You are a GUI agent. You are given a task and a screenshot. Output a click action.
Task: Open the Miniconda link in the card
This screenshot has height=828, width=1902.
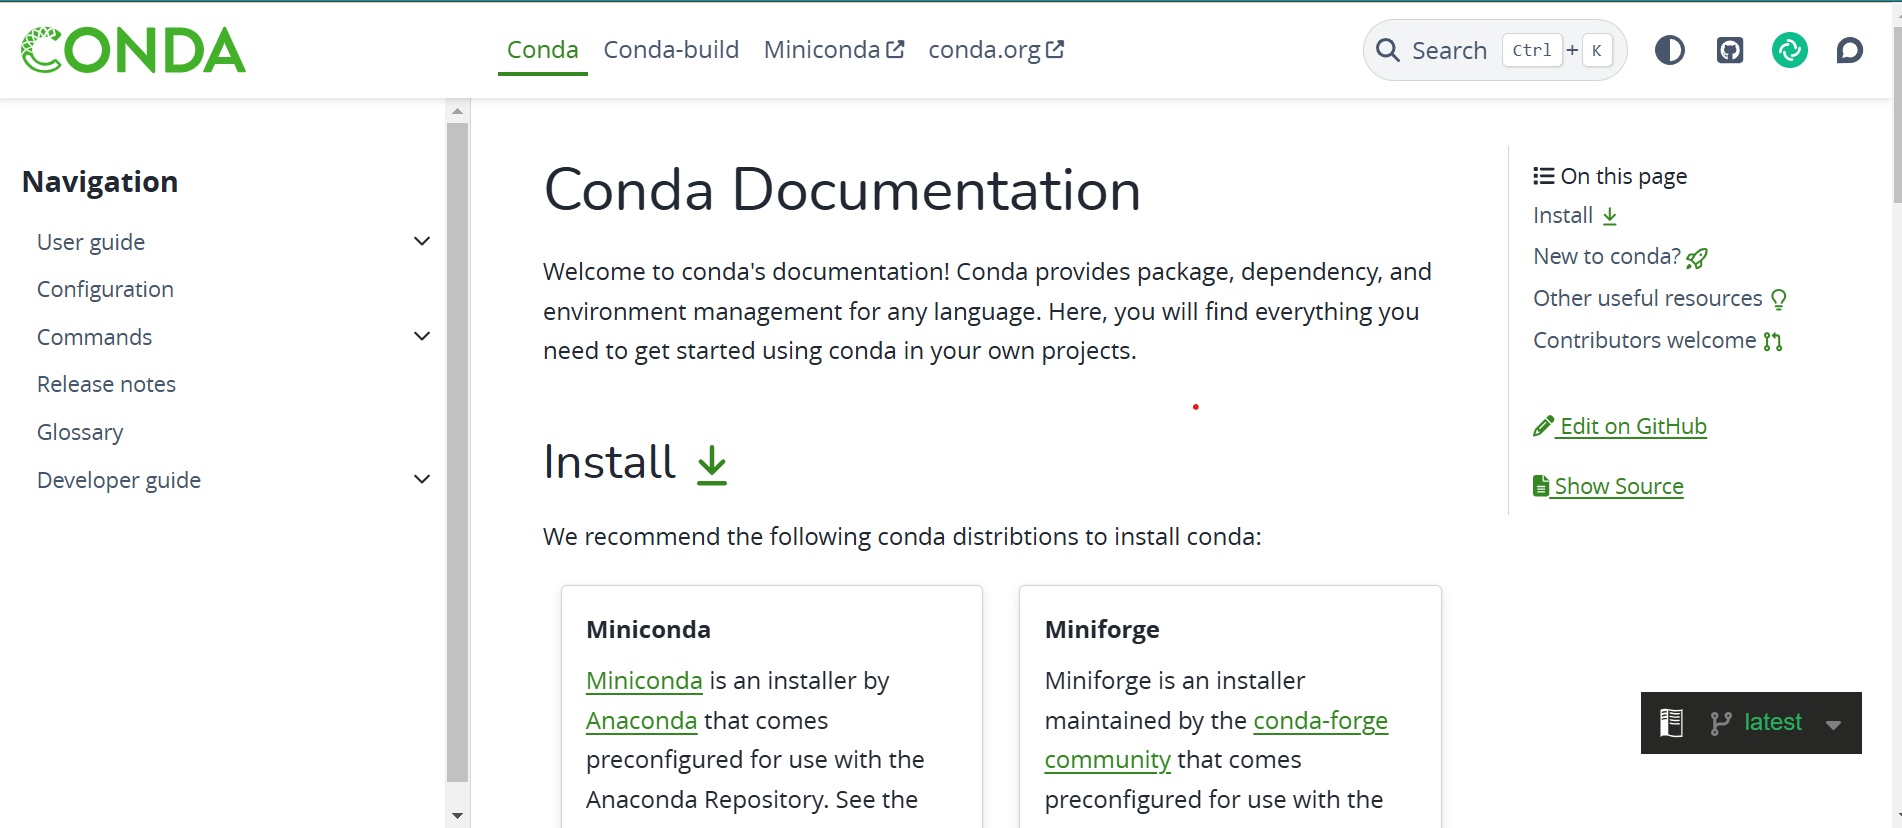[644, 681]
